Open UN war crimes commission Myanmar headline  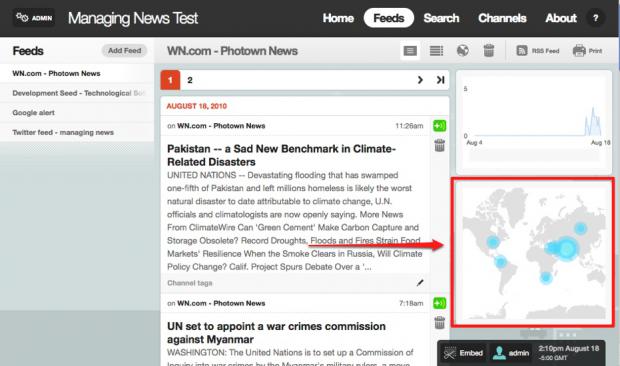276,333
